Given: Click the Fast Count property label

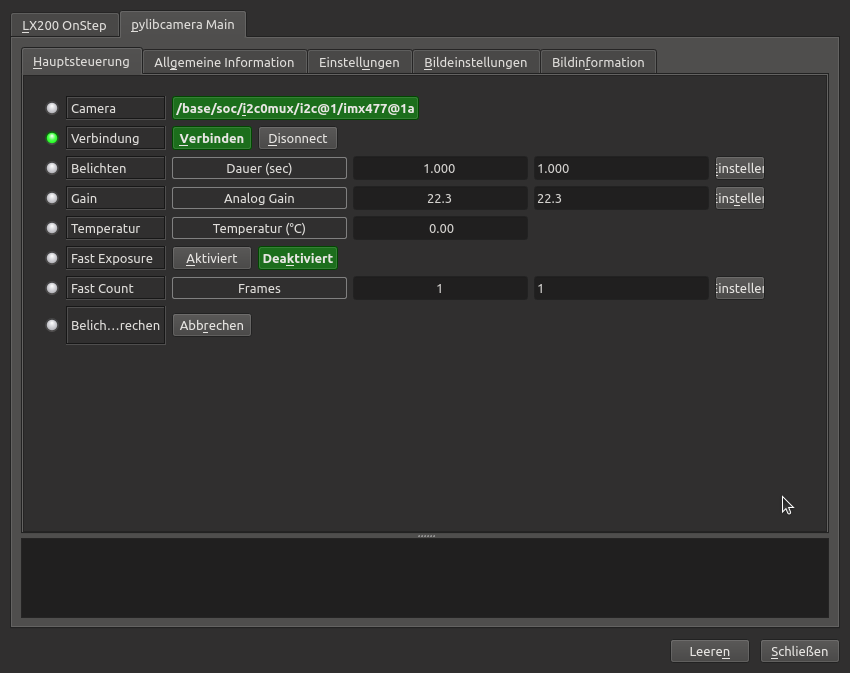Looking at the screenshot, I should pyautogui.click(x=115, y=289).
